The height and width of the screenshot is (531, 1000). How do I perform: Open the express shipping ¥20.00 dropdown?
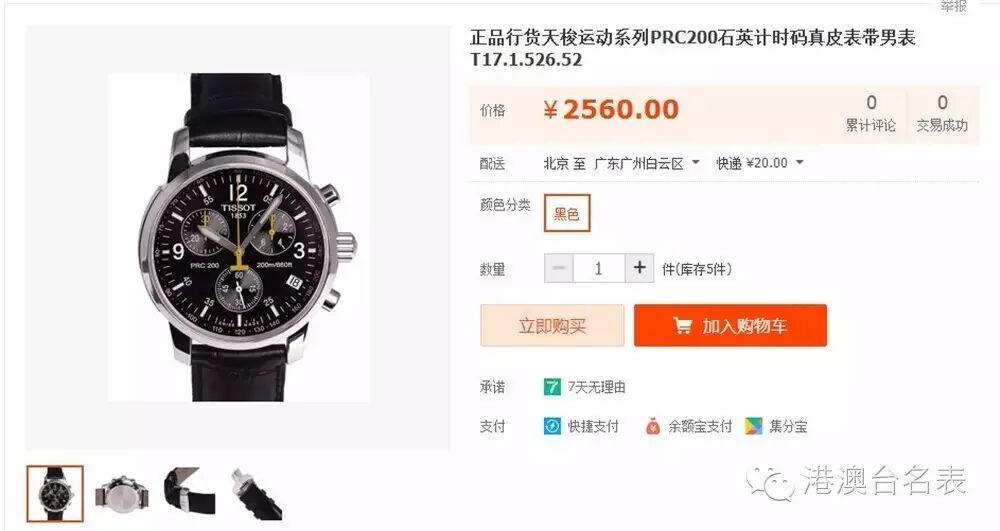(759, 163)
